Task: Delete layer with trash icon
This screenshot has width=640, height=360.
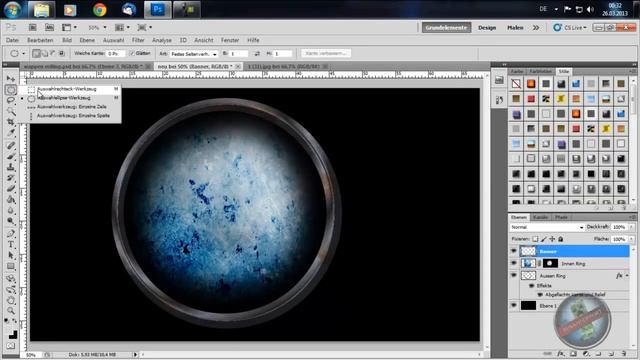Action: [x=624, y=353]
